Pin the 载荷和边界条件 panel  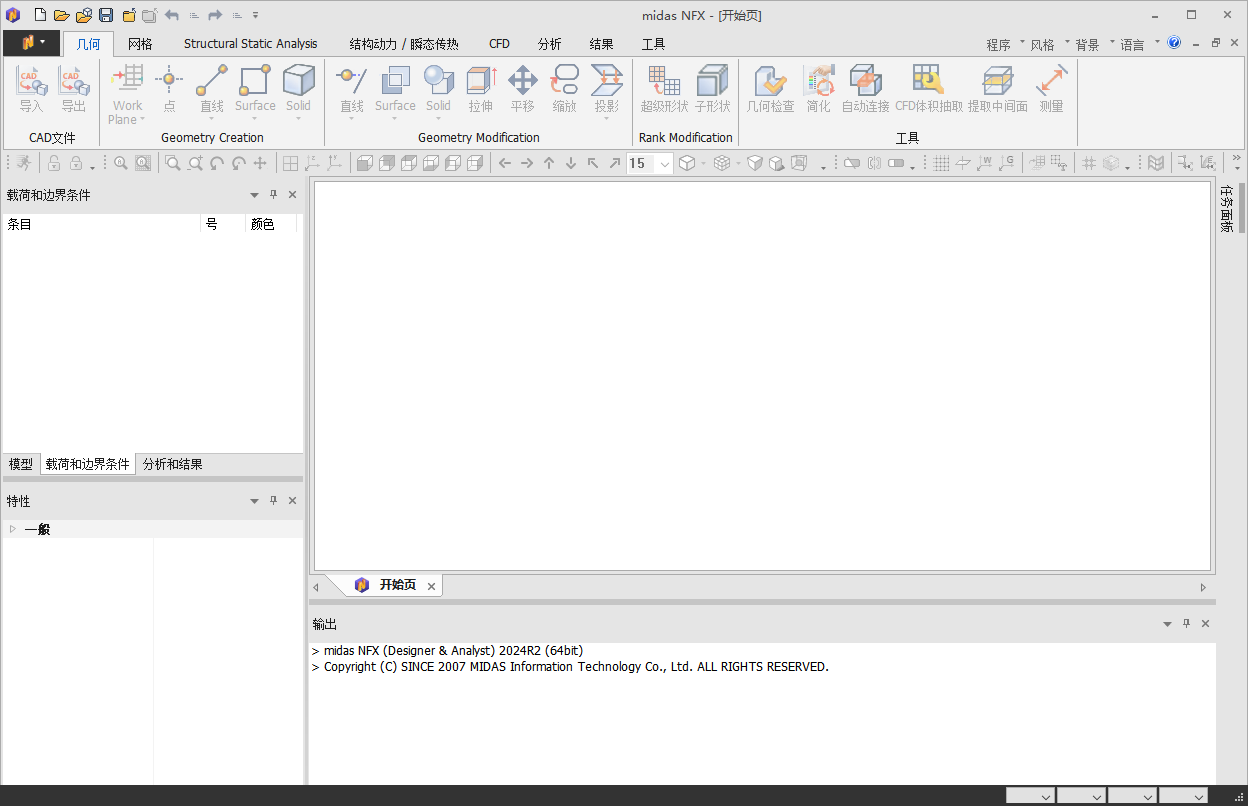[x=274, y=195]
